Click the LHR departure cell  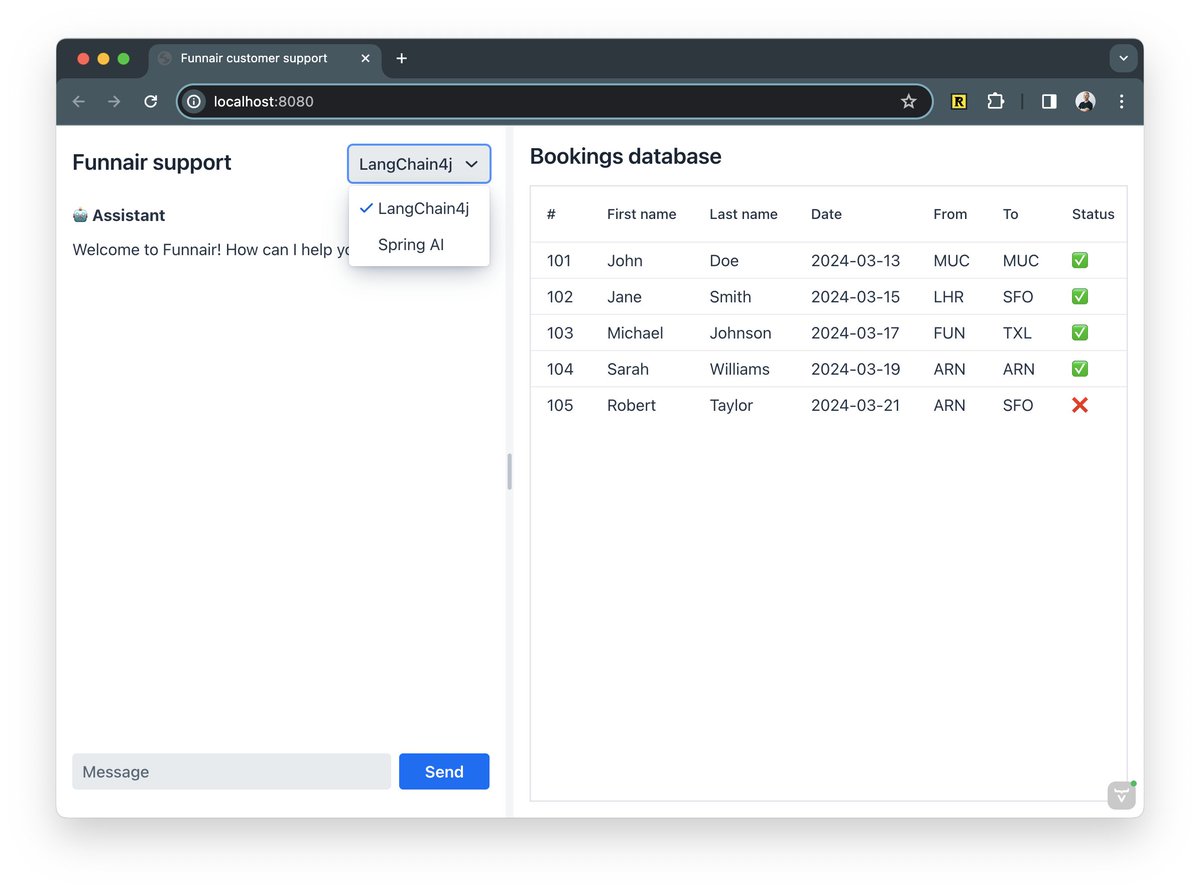948,296
